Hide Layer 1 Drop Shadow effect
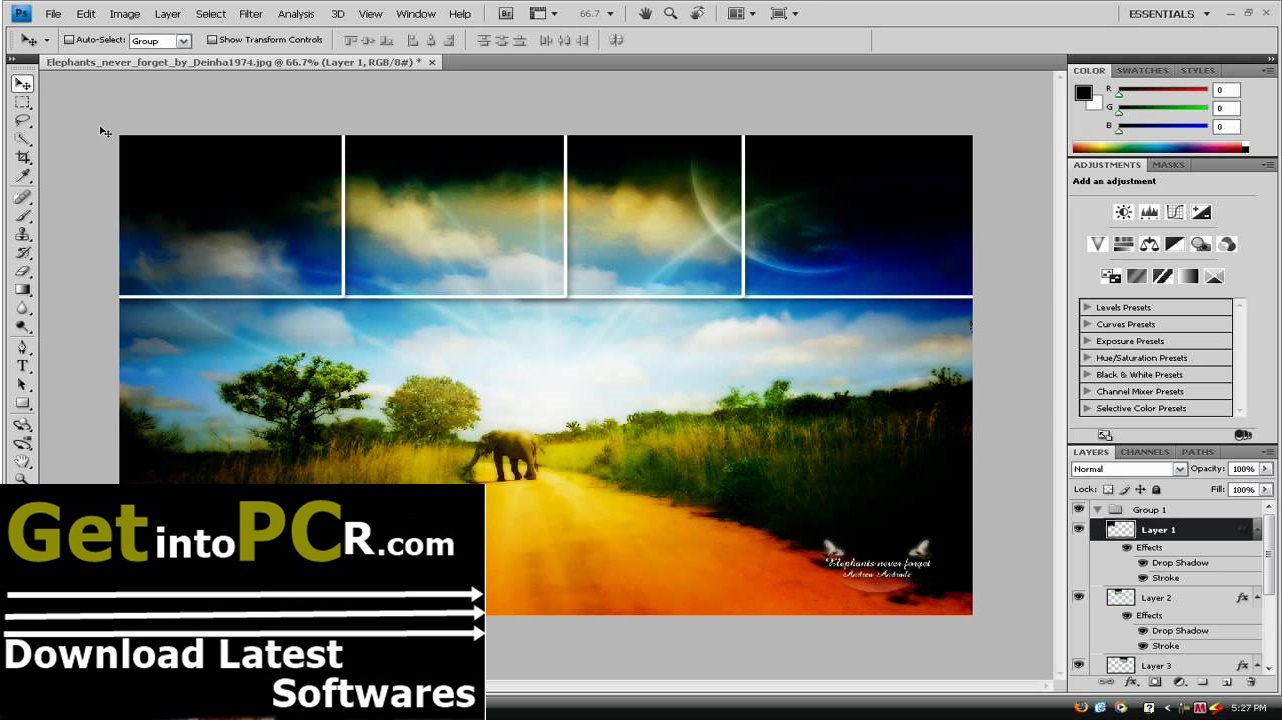Viewport: 1282px width, 720px height. [x=1143, y=563]
